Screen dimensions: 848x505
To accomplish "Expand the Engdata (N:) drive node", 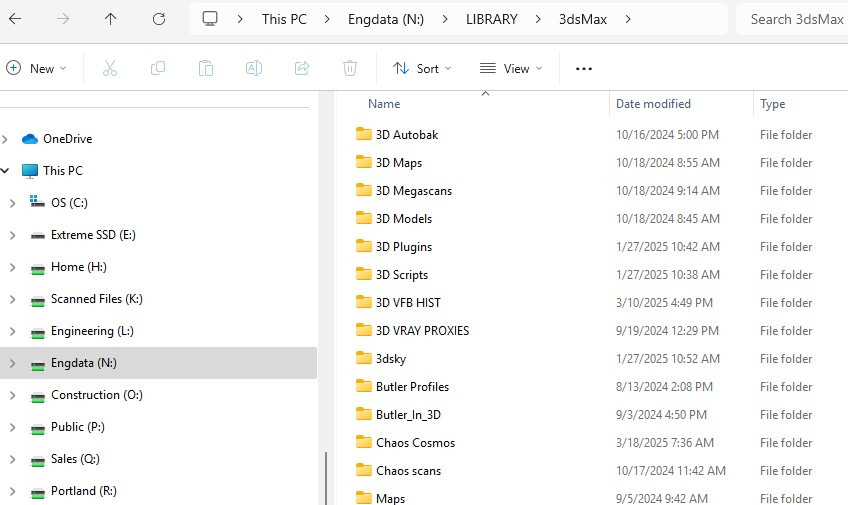I will (x=12, y=363).
